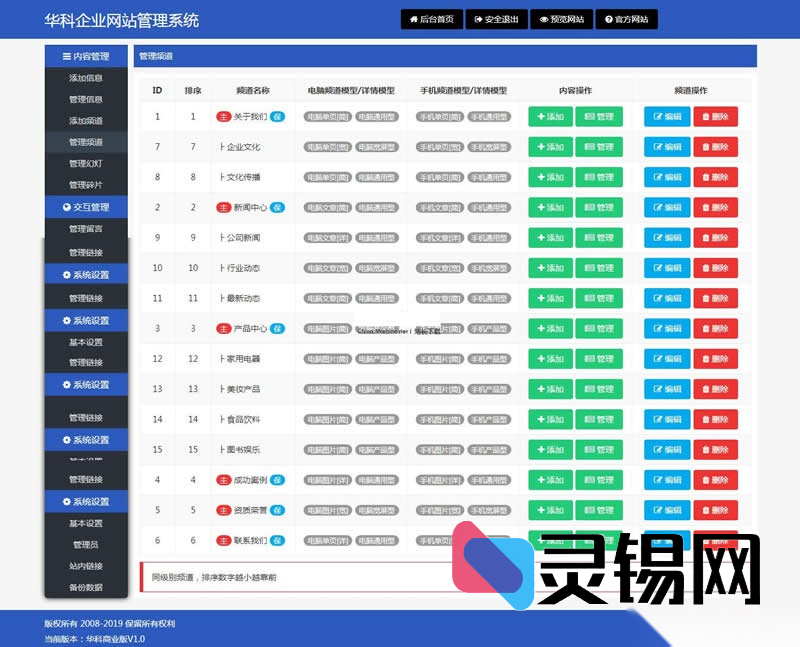Click green 添加 in the 新闻中心 row
This screenshot has width=800, height=647.
[550, 208]
